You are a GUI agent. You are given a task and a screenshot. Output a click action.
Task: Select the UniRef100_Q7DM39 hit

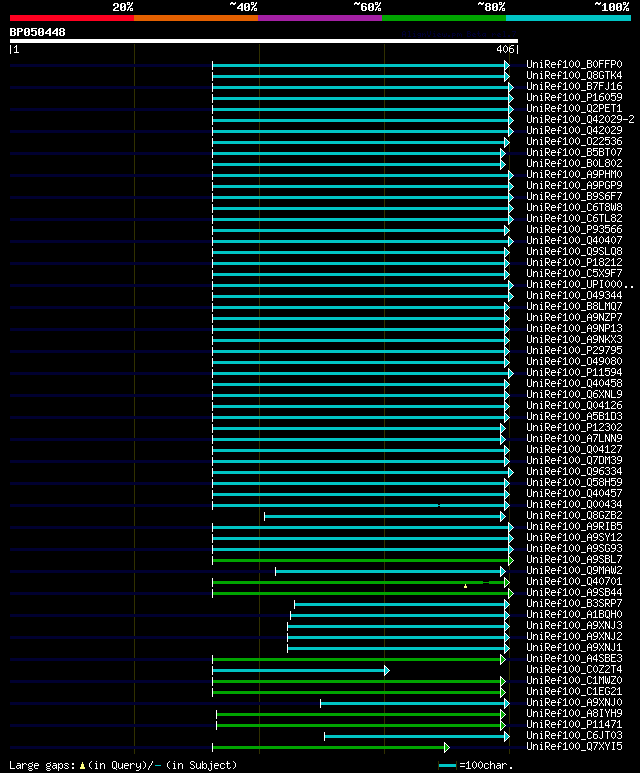click(x=574, y=460)
